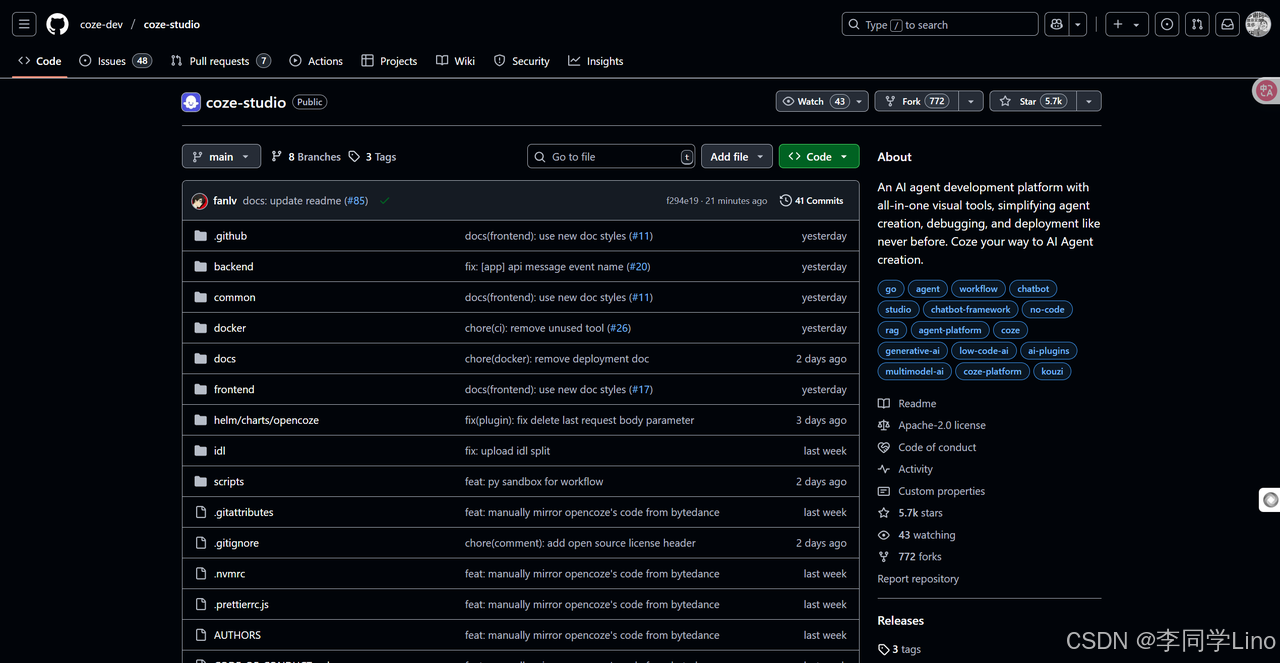
Task: View commit status green checkmark
Action: (x=385, y=201)
